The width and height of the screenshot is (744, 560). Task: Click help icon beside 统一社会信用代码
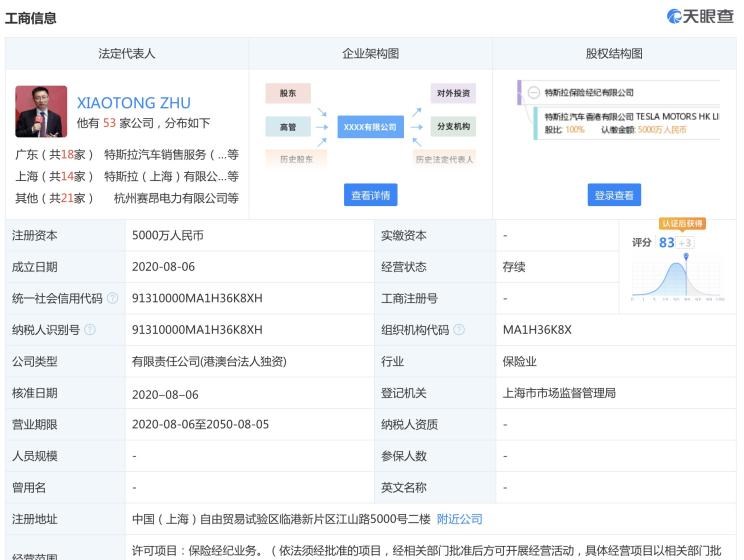113,299
